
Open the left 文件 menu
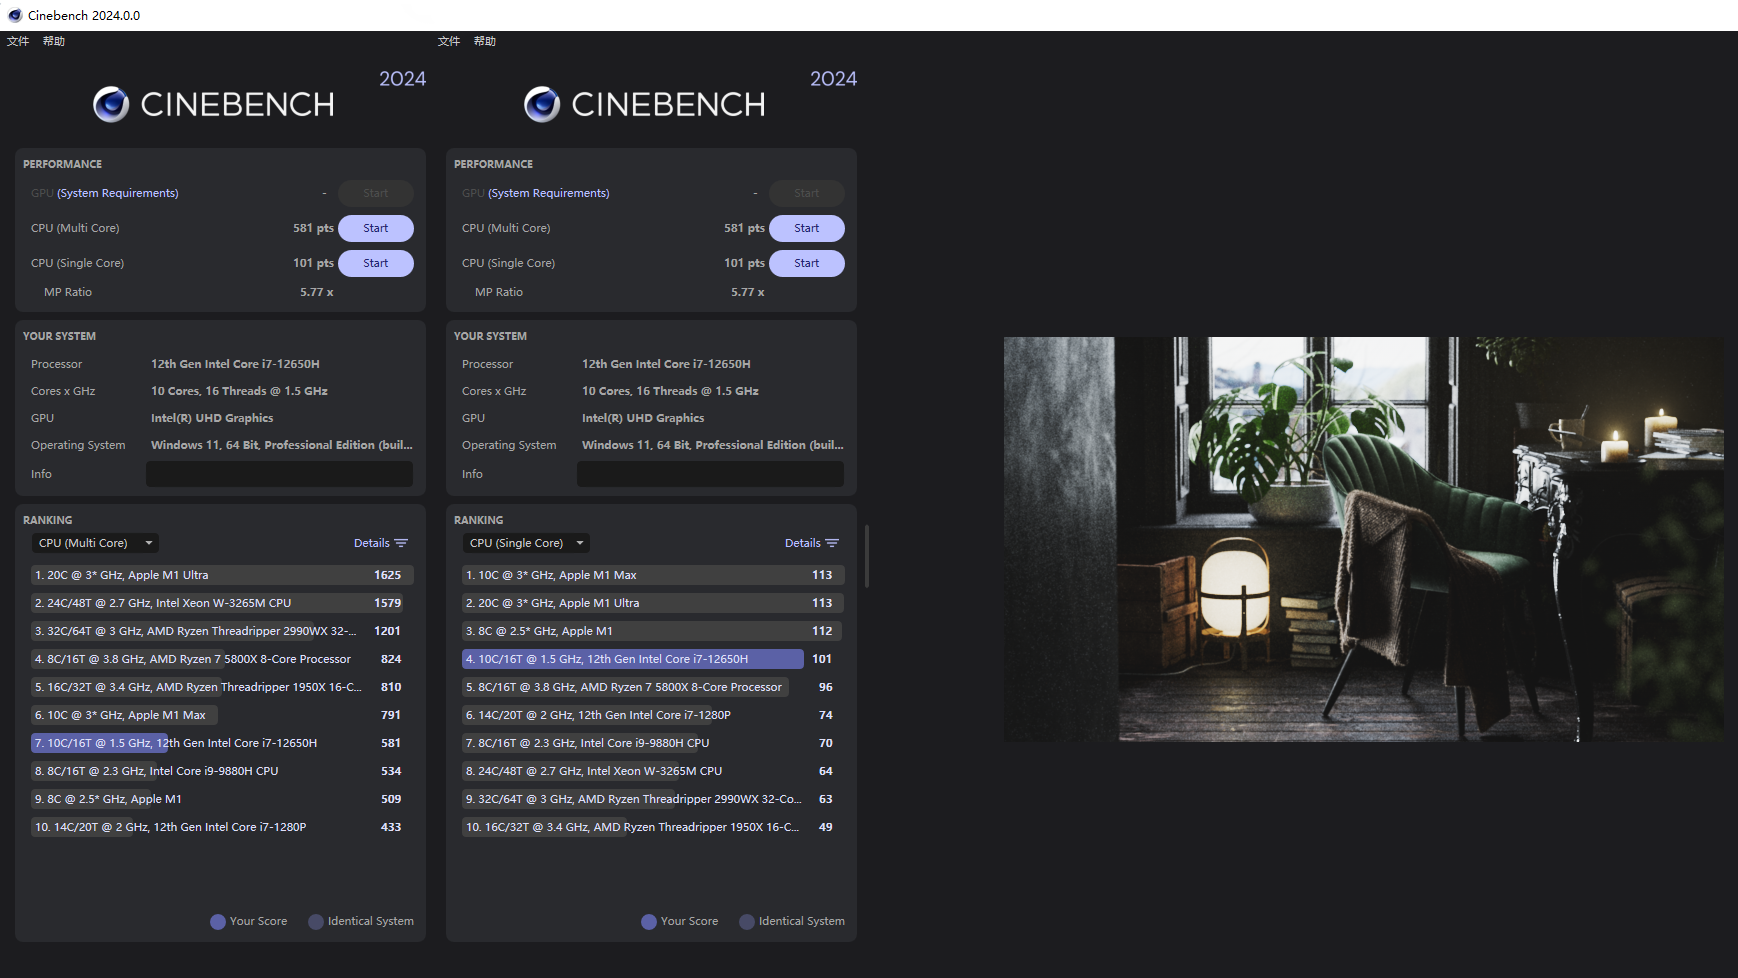coord(18,41)
